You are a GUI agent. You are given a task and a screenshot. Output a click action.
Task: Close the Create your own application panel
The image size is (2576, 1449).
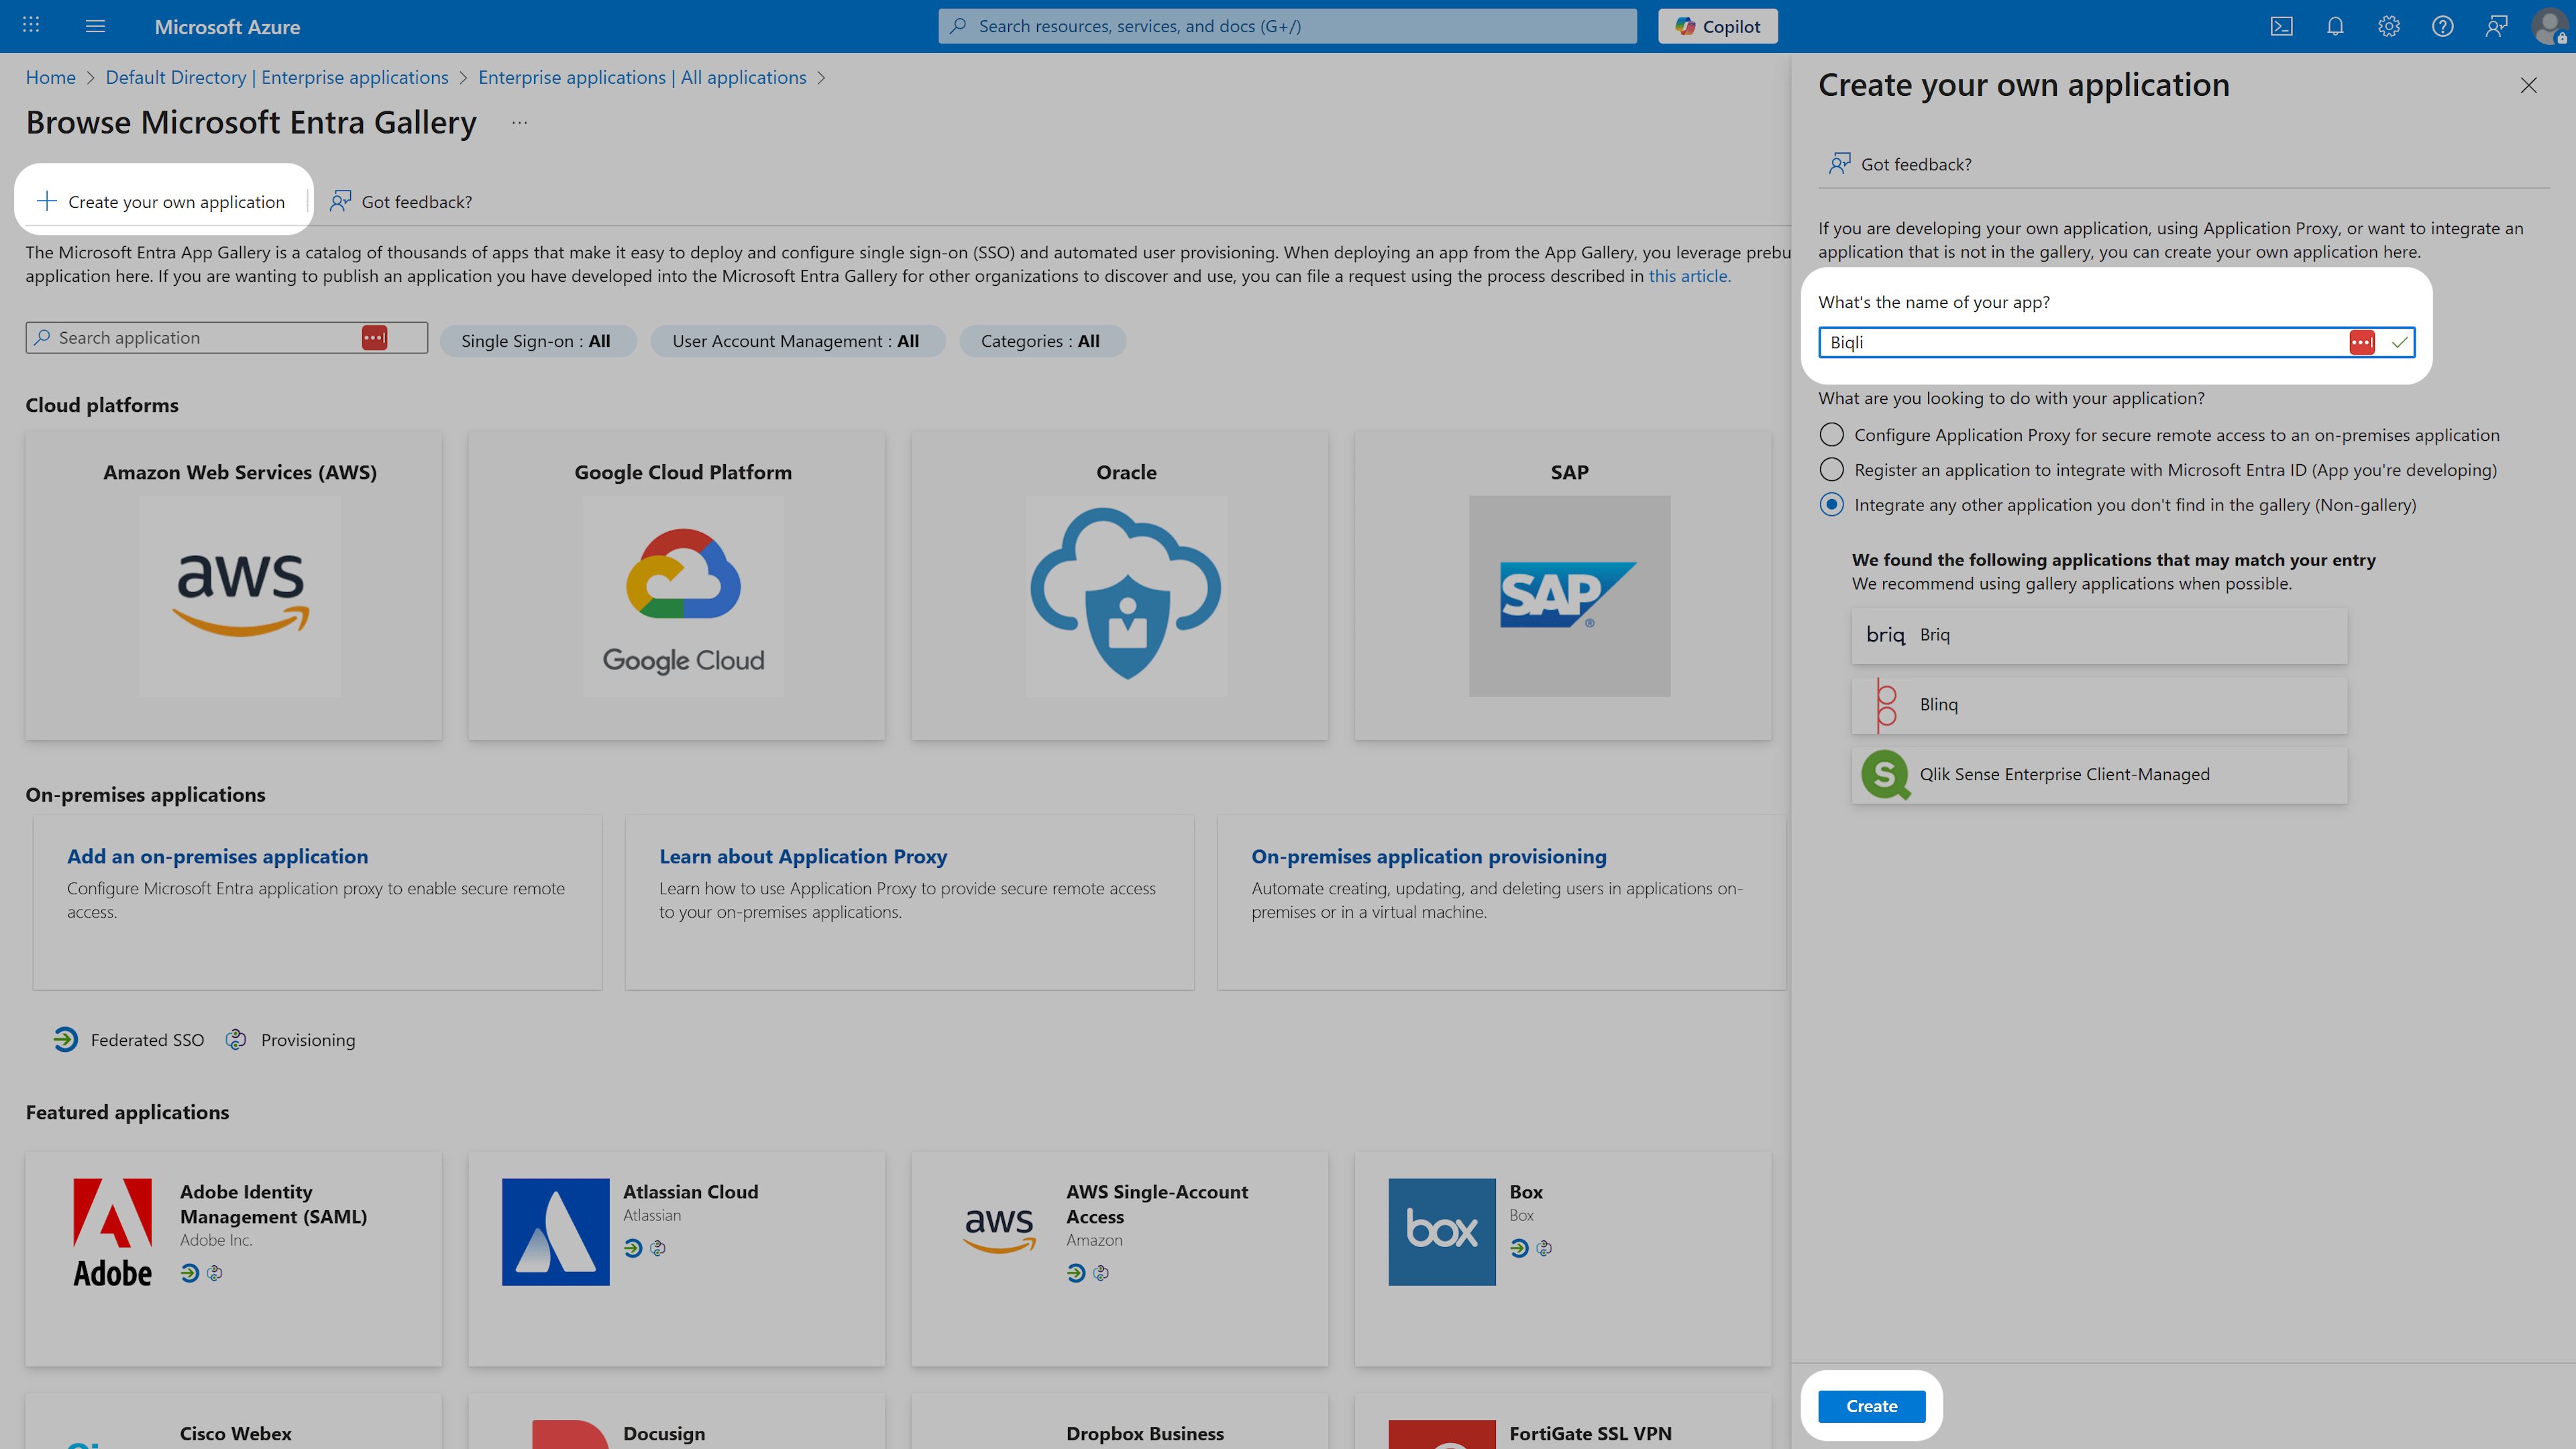click(x=2528, y=85)
